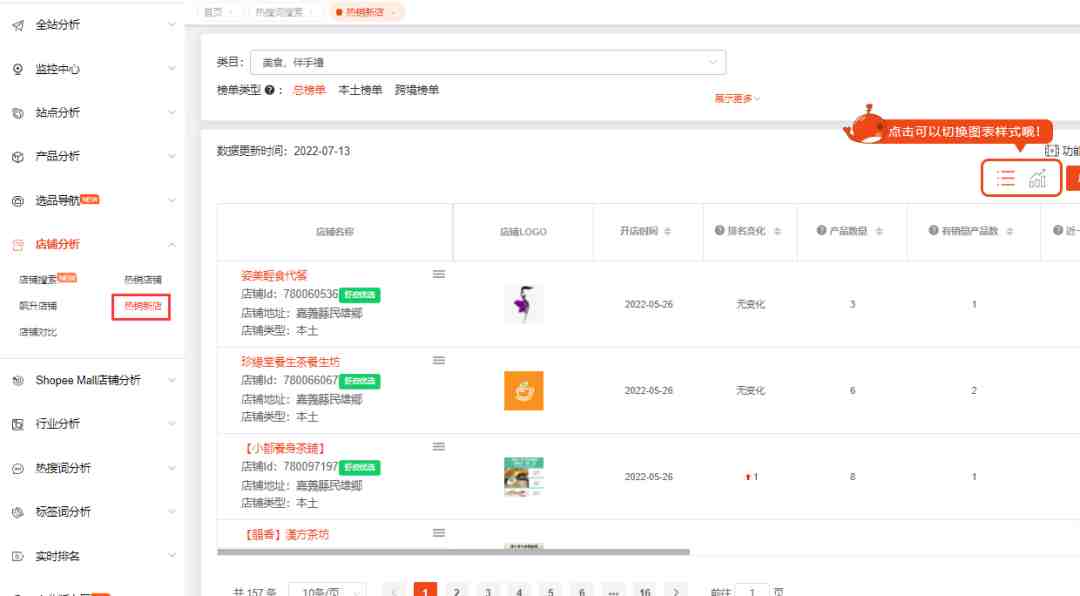The height and width of the screenshot is (596, 1080).
Task: Collapse the 店铺分析 sidebar section
Action: [x=172, y=245]
